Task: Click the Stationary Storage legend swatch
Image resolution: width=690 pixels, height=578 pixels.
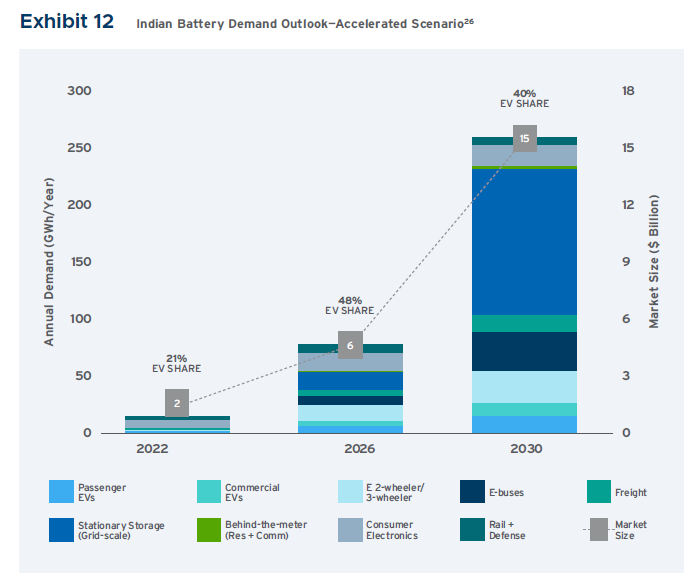Action: click(62, 529)
